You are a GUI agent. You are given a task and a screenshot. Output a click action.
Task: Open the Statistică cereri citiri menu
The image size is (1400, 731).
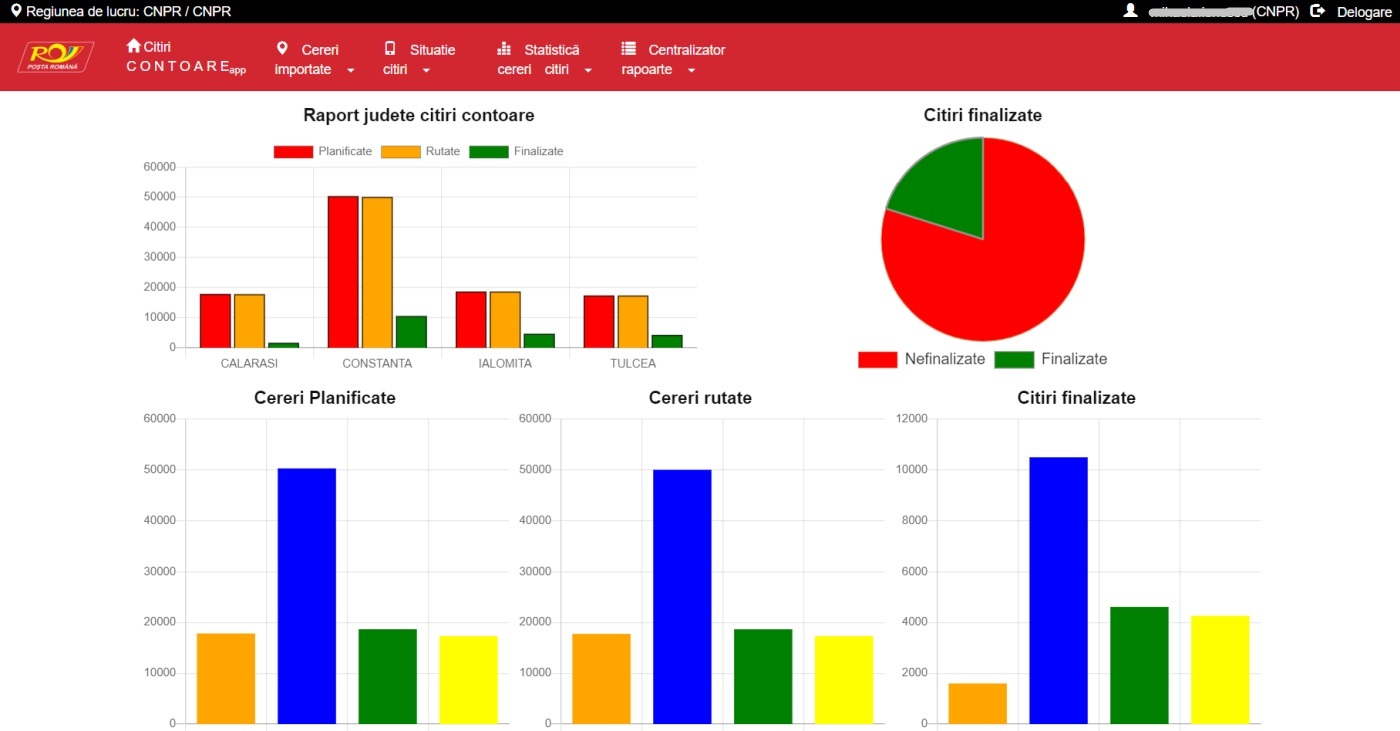point(545,59)
